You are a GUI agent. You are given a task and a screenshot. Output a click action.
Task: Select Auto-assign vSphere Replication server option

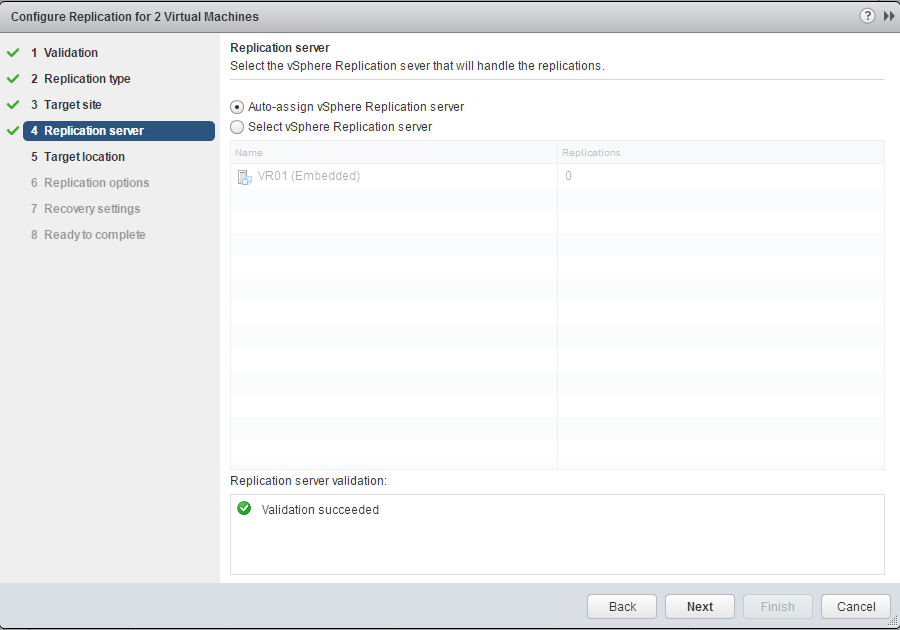(237, 107)
